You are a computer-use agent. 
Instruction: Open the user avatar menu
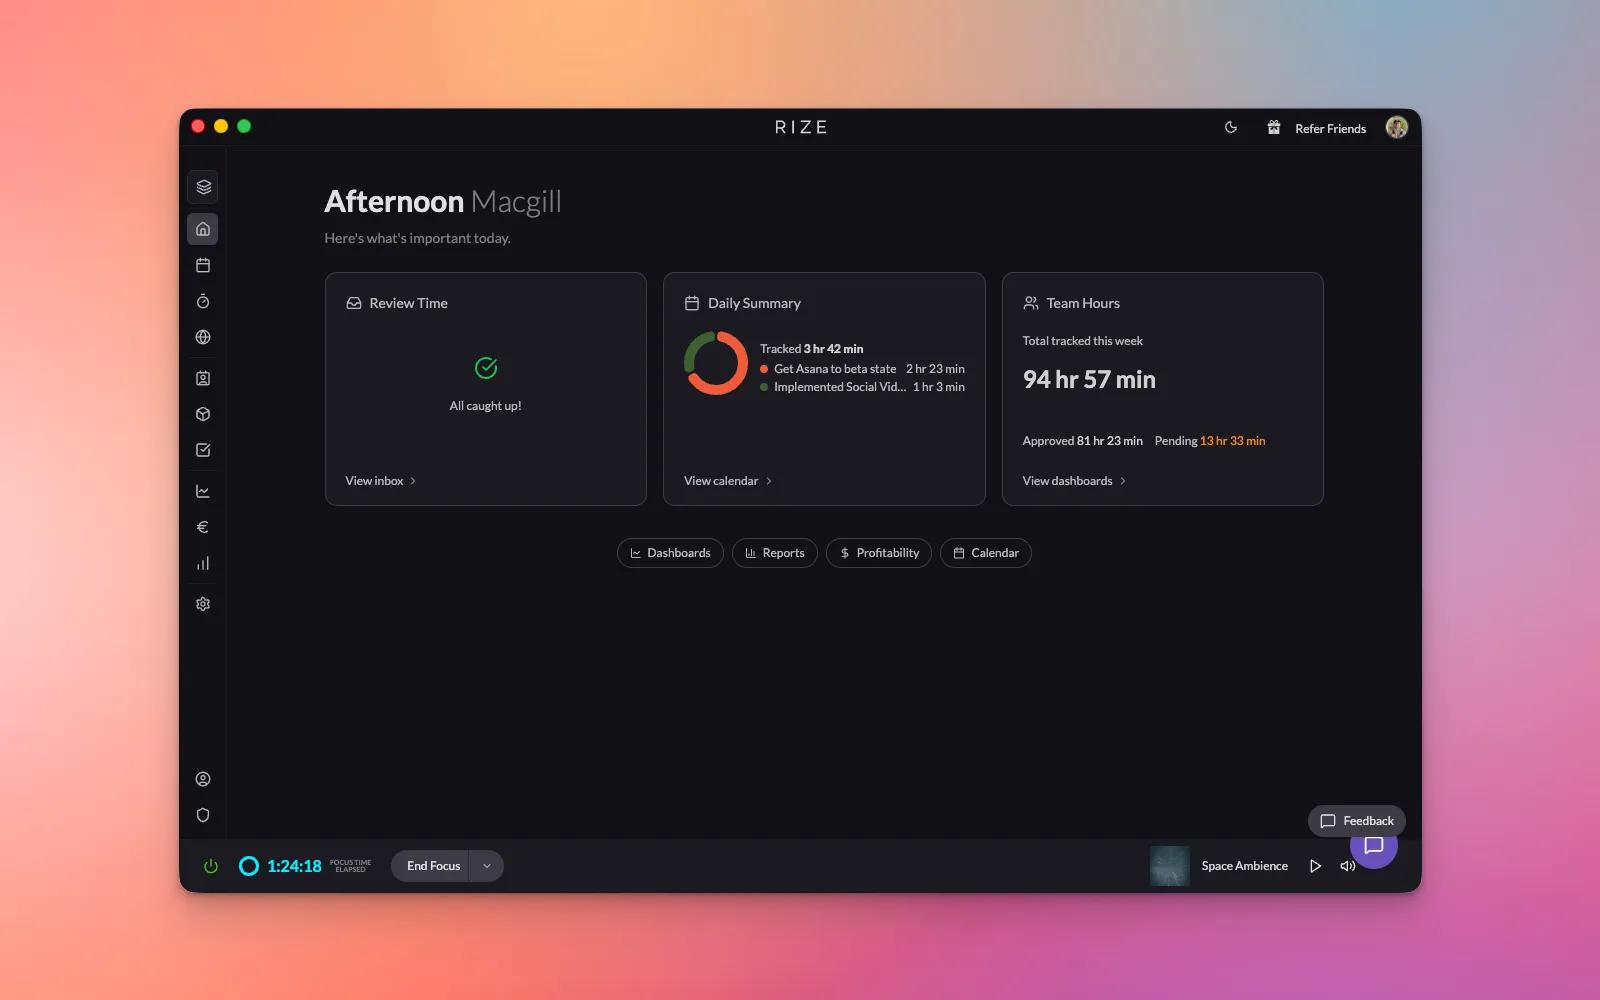coord(1397,127)
